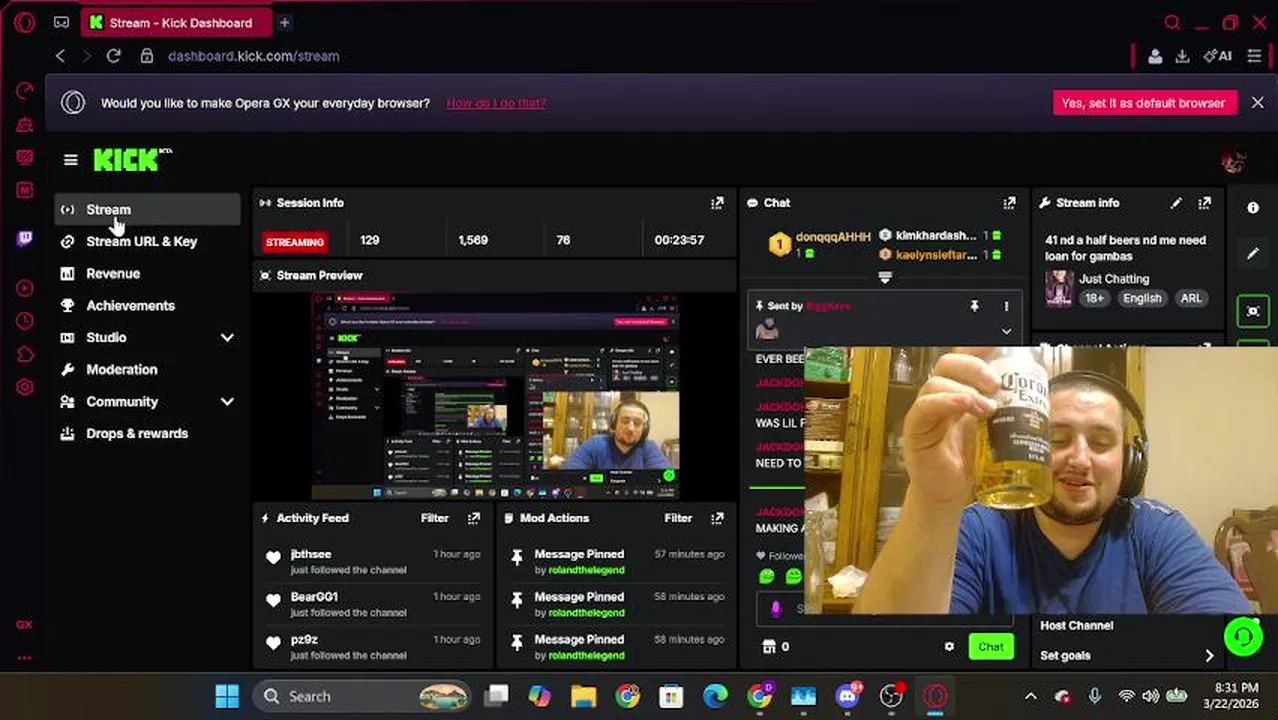Screen dimensions: 1278x720
Task: Send message with green Chat button
Action: [990, 647]
